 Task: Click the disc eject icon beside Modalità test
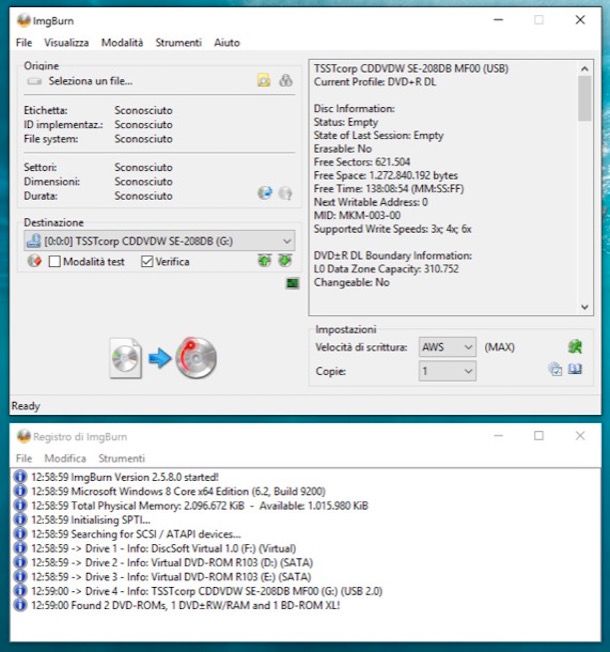pyautogui.click(x=33, y=261)
